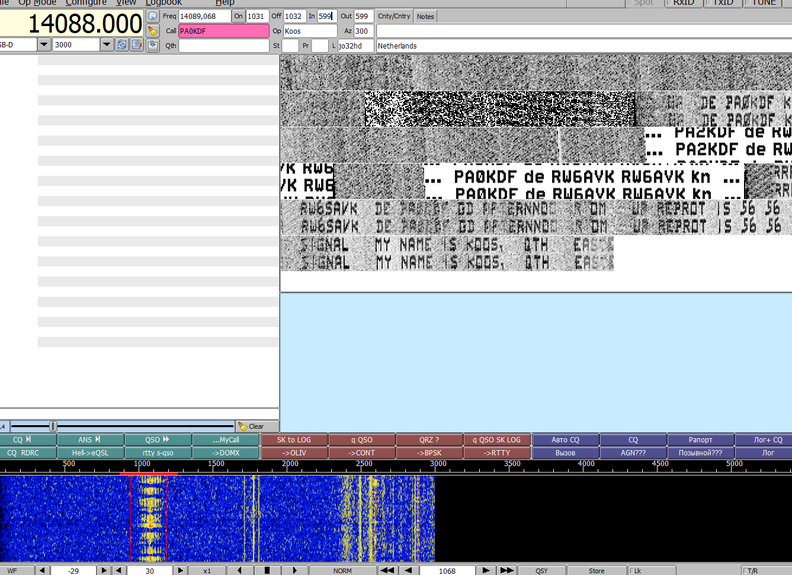The image size is (792, 575).
Task: Toggle the T/R transmit-receive button
Action: 752,570
